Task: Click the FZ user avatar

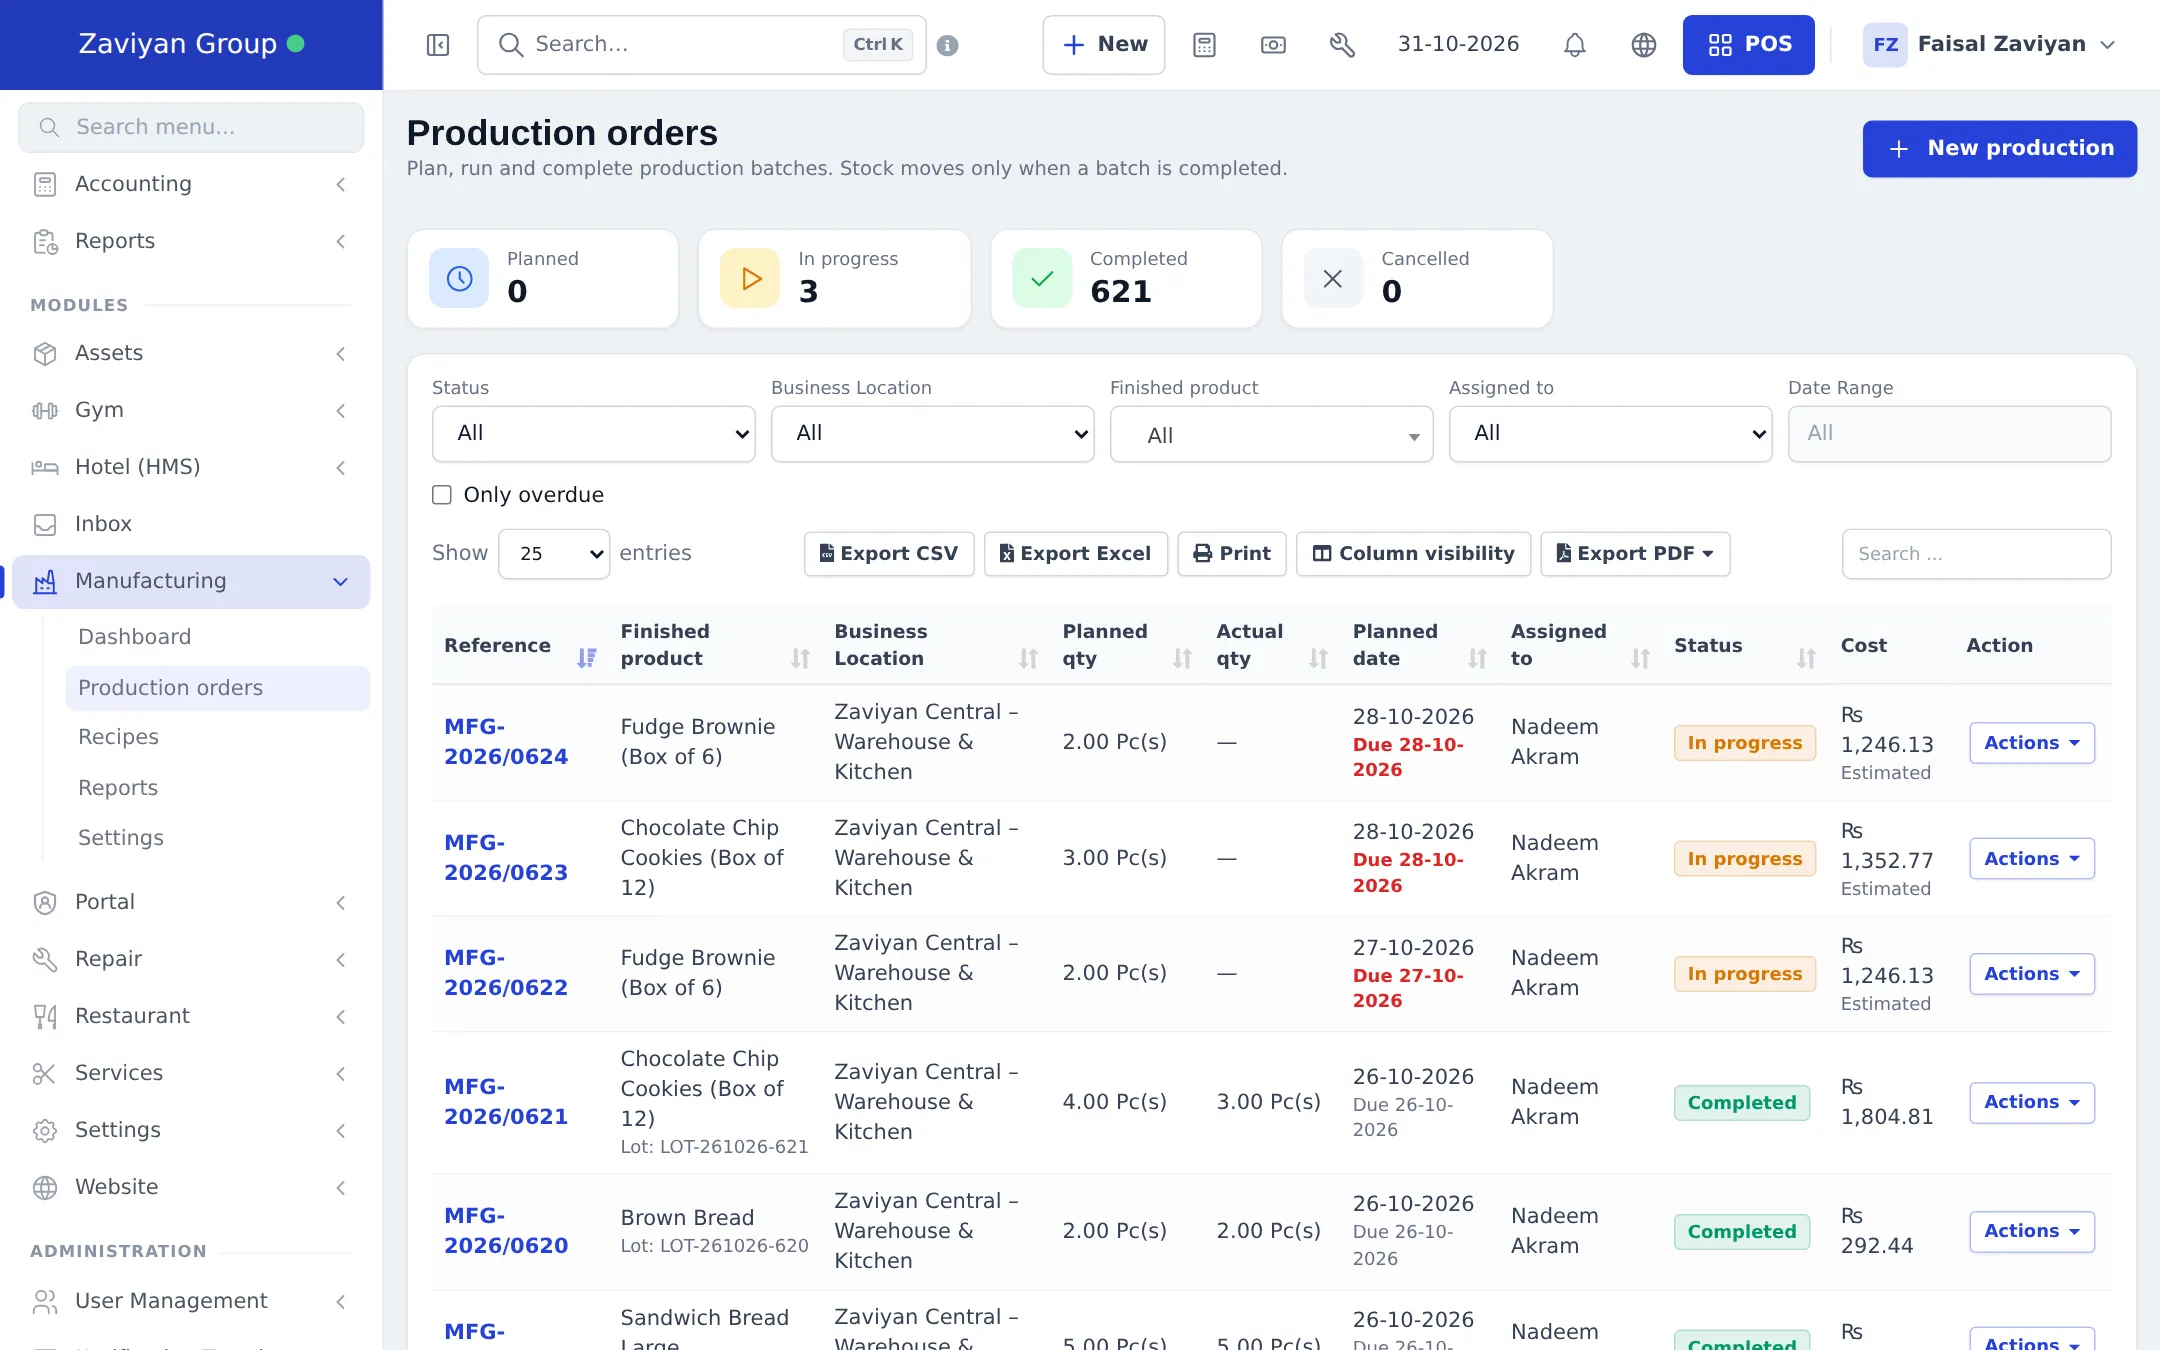Action: (x=1885, y=45)
